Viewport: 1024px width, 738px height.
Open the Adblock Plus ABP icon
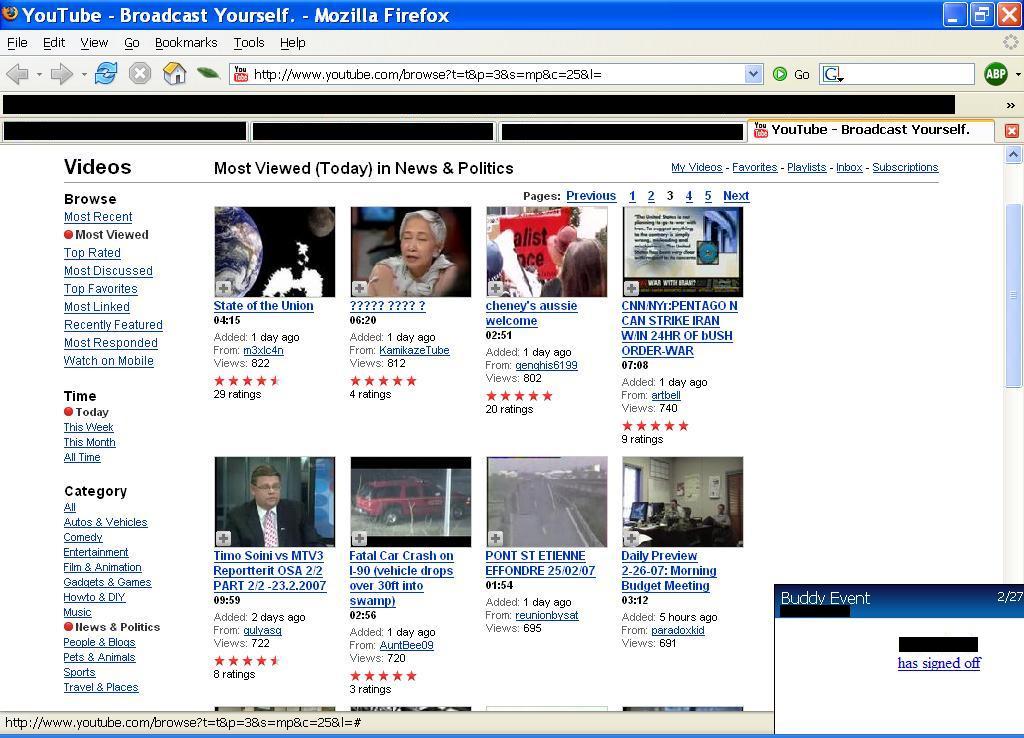pos(995,74)
